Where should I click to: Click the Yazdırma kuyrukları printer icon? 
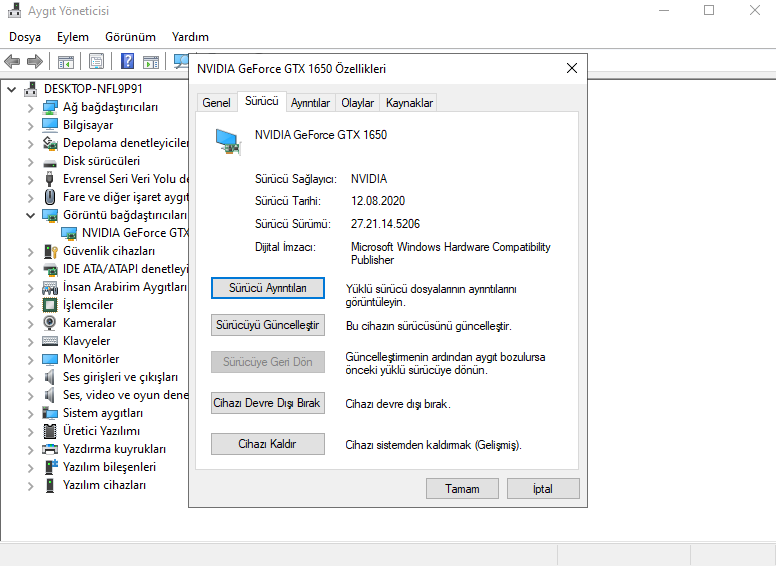50,449
